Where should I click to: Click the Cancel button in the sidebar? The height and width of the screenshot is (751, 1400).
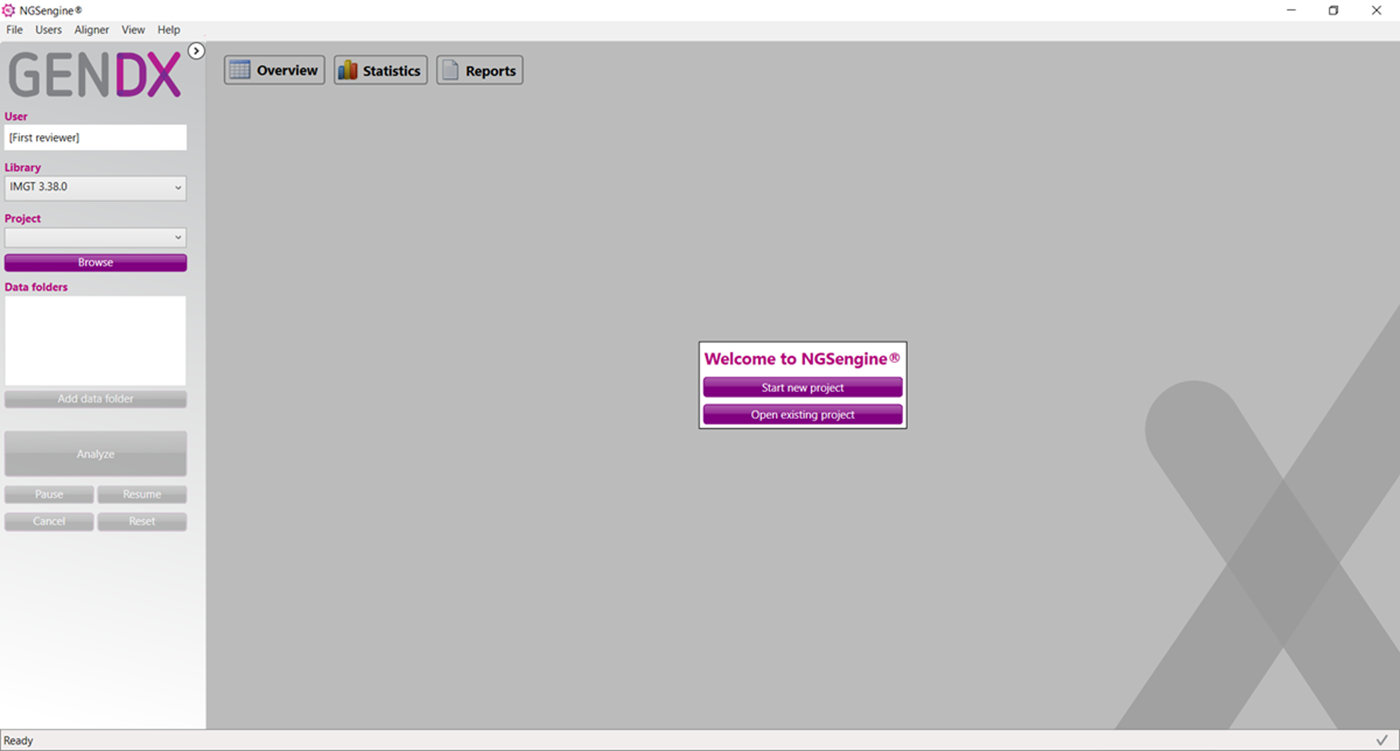48,521
